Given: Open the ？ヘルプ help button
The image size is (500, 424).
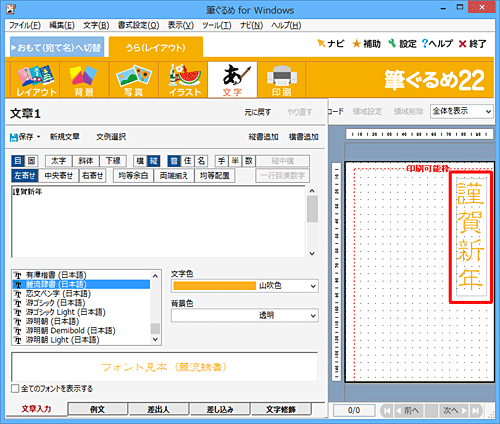Looking at the screenshot, I should (x=437, y=44).
